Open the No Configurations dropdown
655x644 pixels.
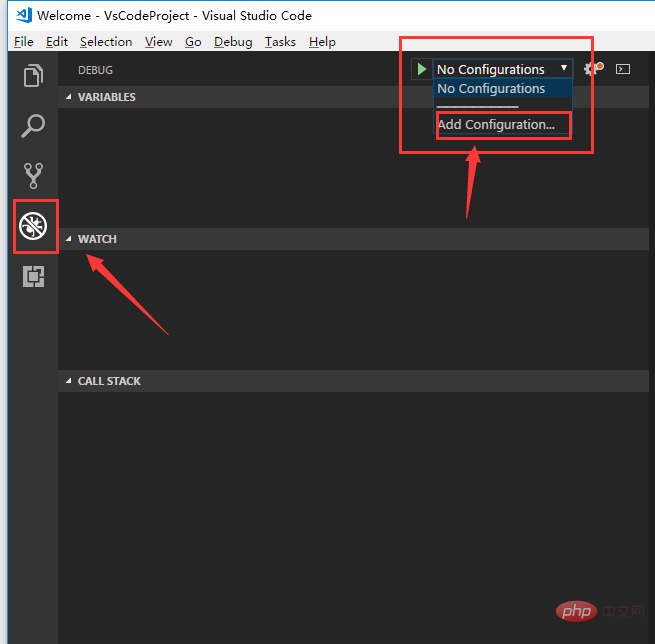coord(503,69)
